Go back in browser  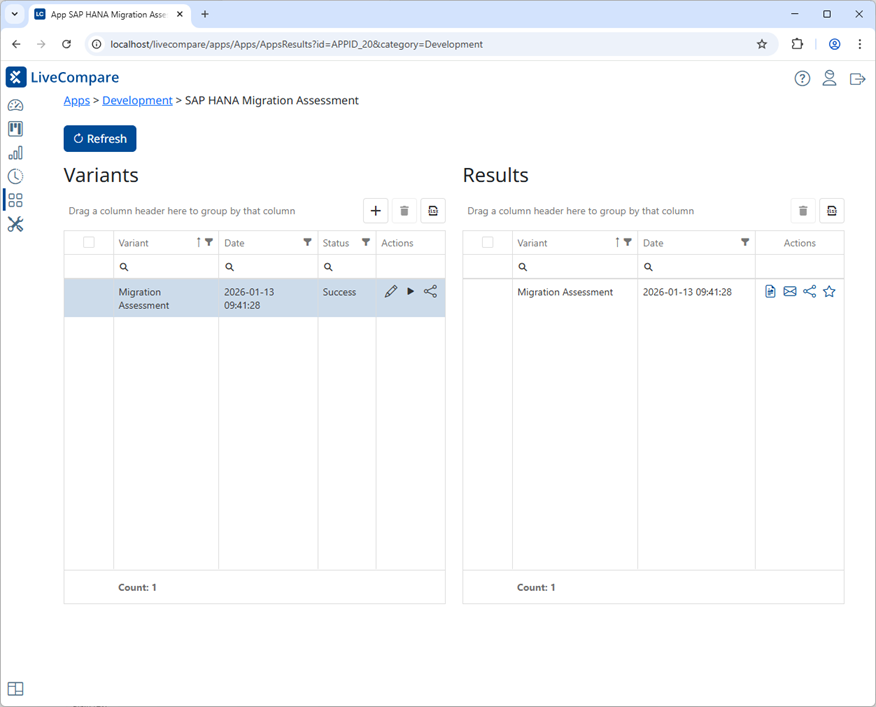[x=16, y=44]
